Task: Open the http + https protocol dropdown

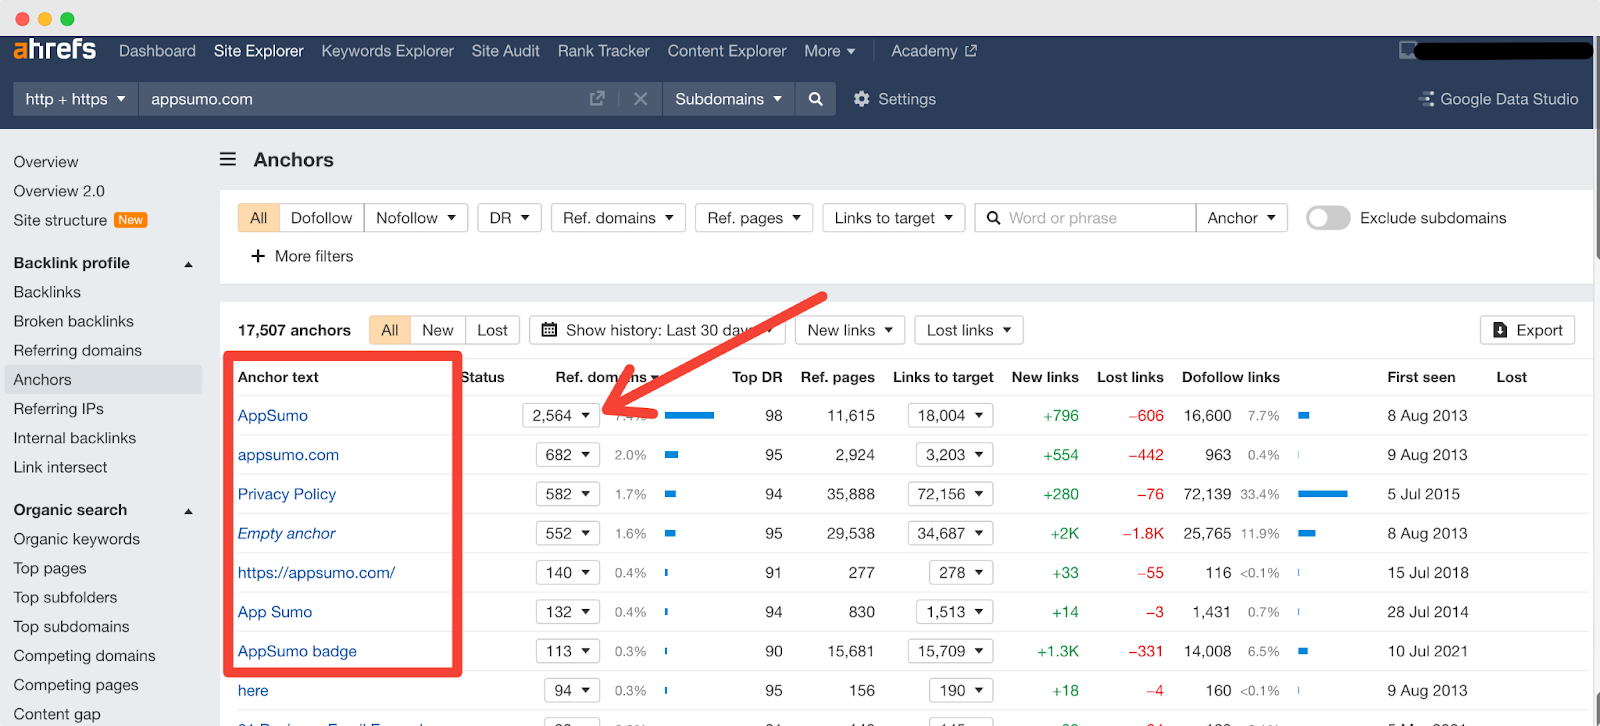Action: pyautogui.click(x=75, y=99)
